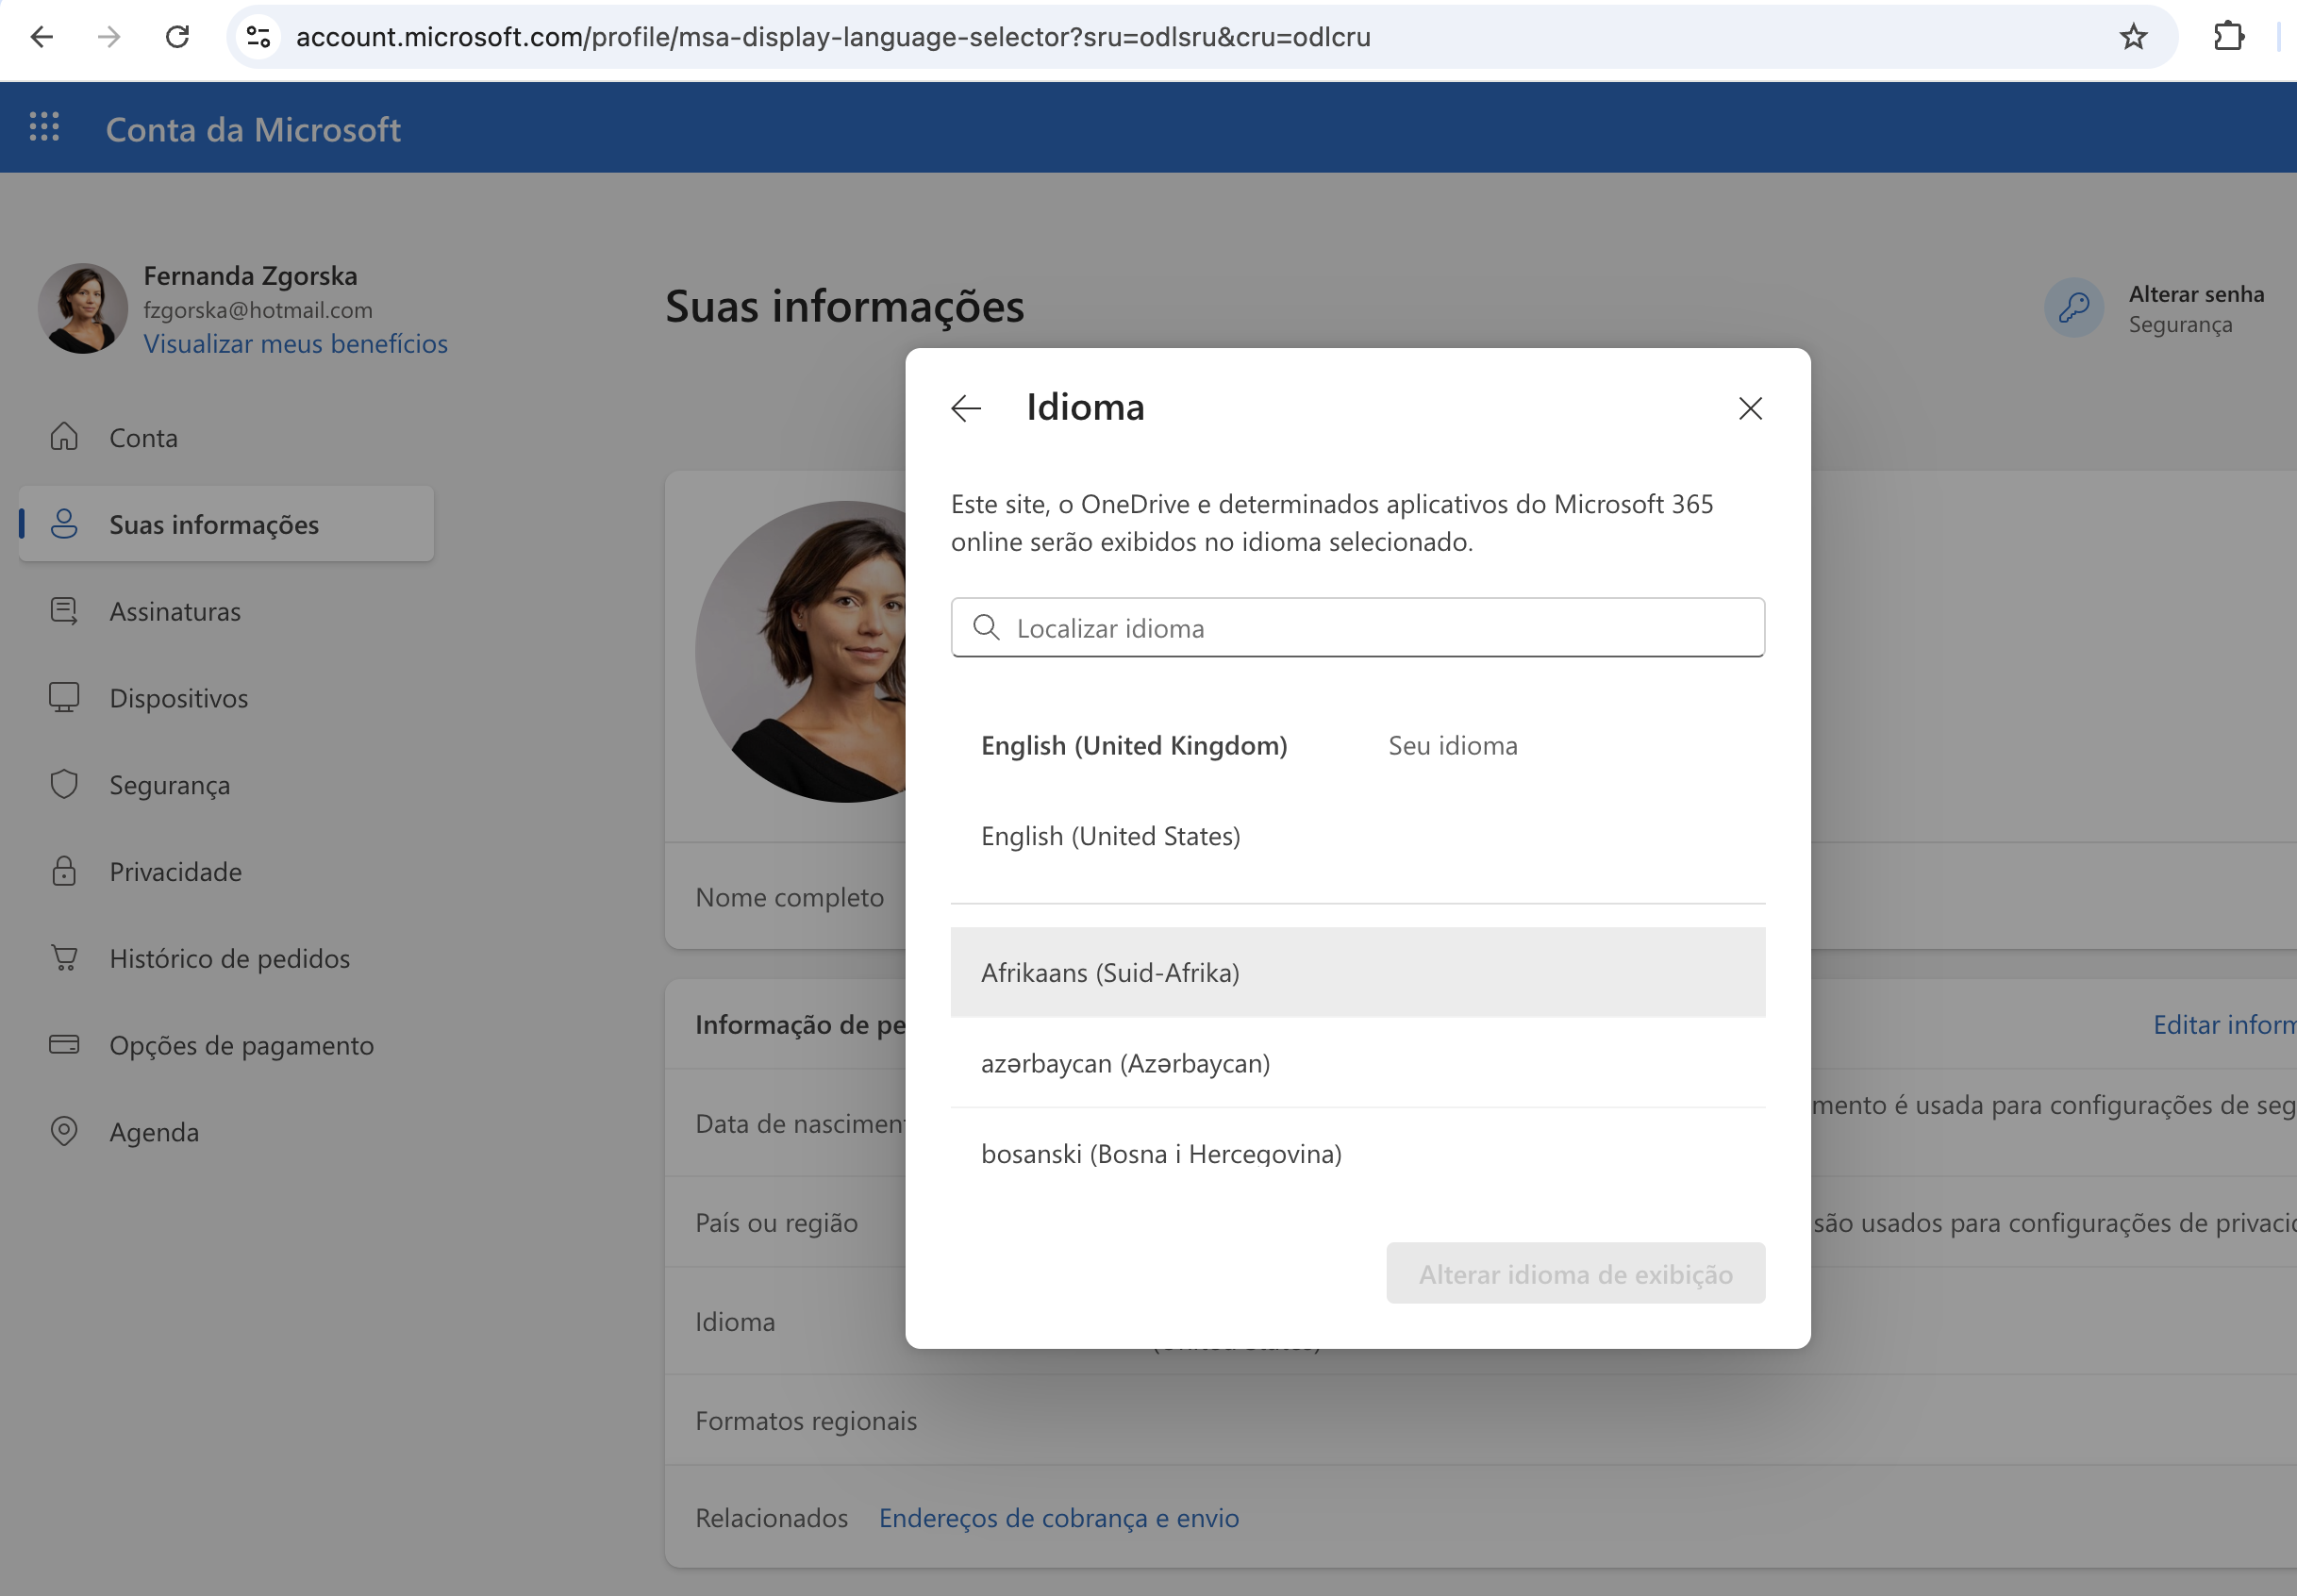Focus the Localizar idioma search field
The width and height of the screenshot is (2297, 1596).
point(1358,627)
